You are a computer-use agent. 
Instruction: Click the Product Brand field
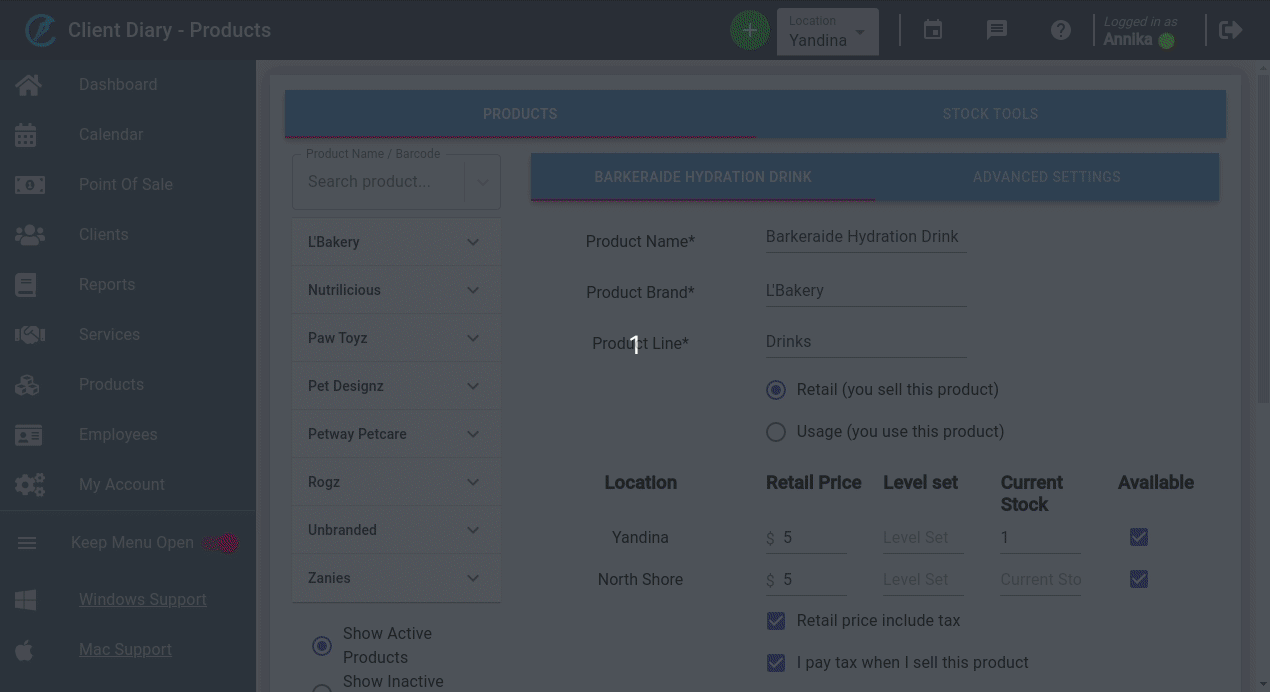click(866, 291)
